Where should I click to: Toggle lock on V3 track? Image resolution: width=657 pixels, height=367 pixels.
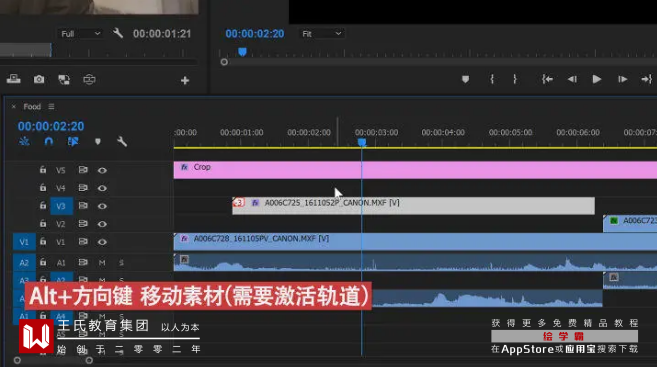pos(43,206)
